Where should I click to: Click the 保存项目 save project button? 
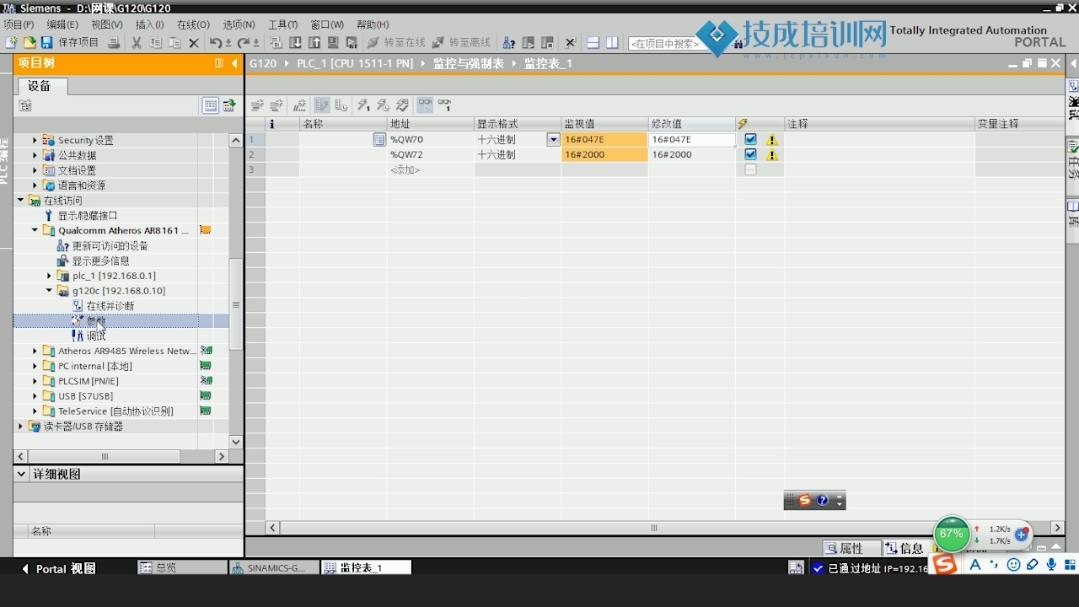[x=70, y=43]
